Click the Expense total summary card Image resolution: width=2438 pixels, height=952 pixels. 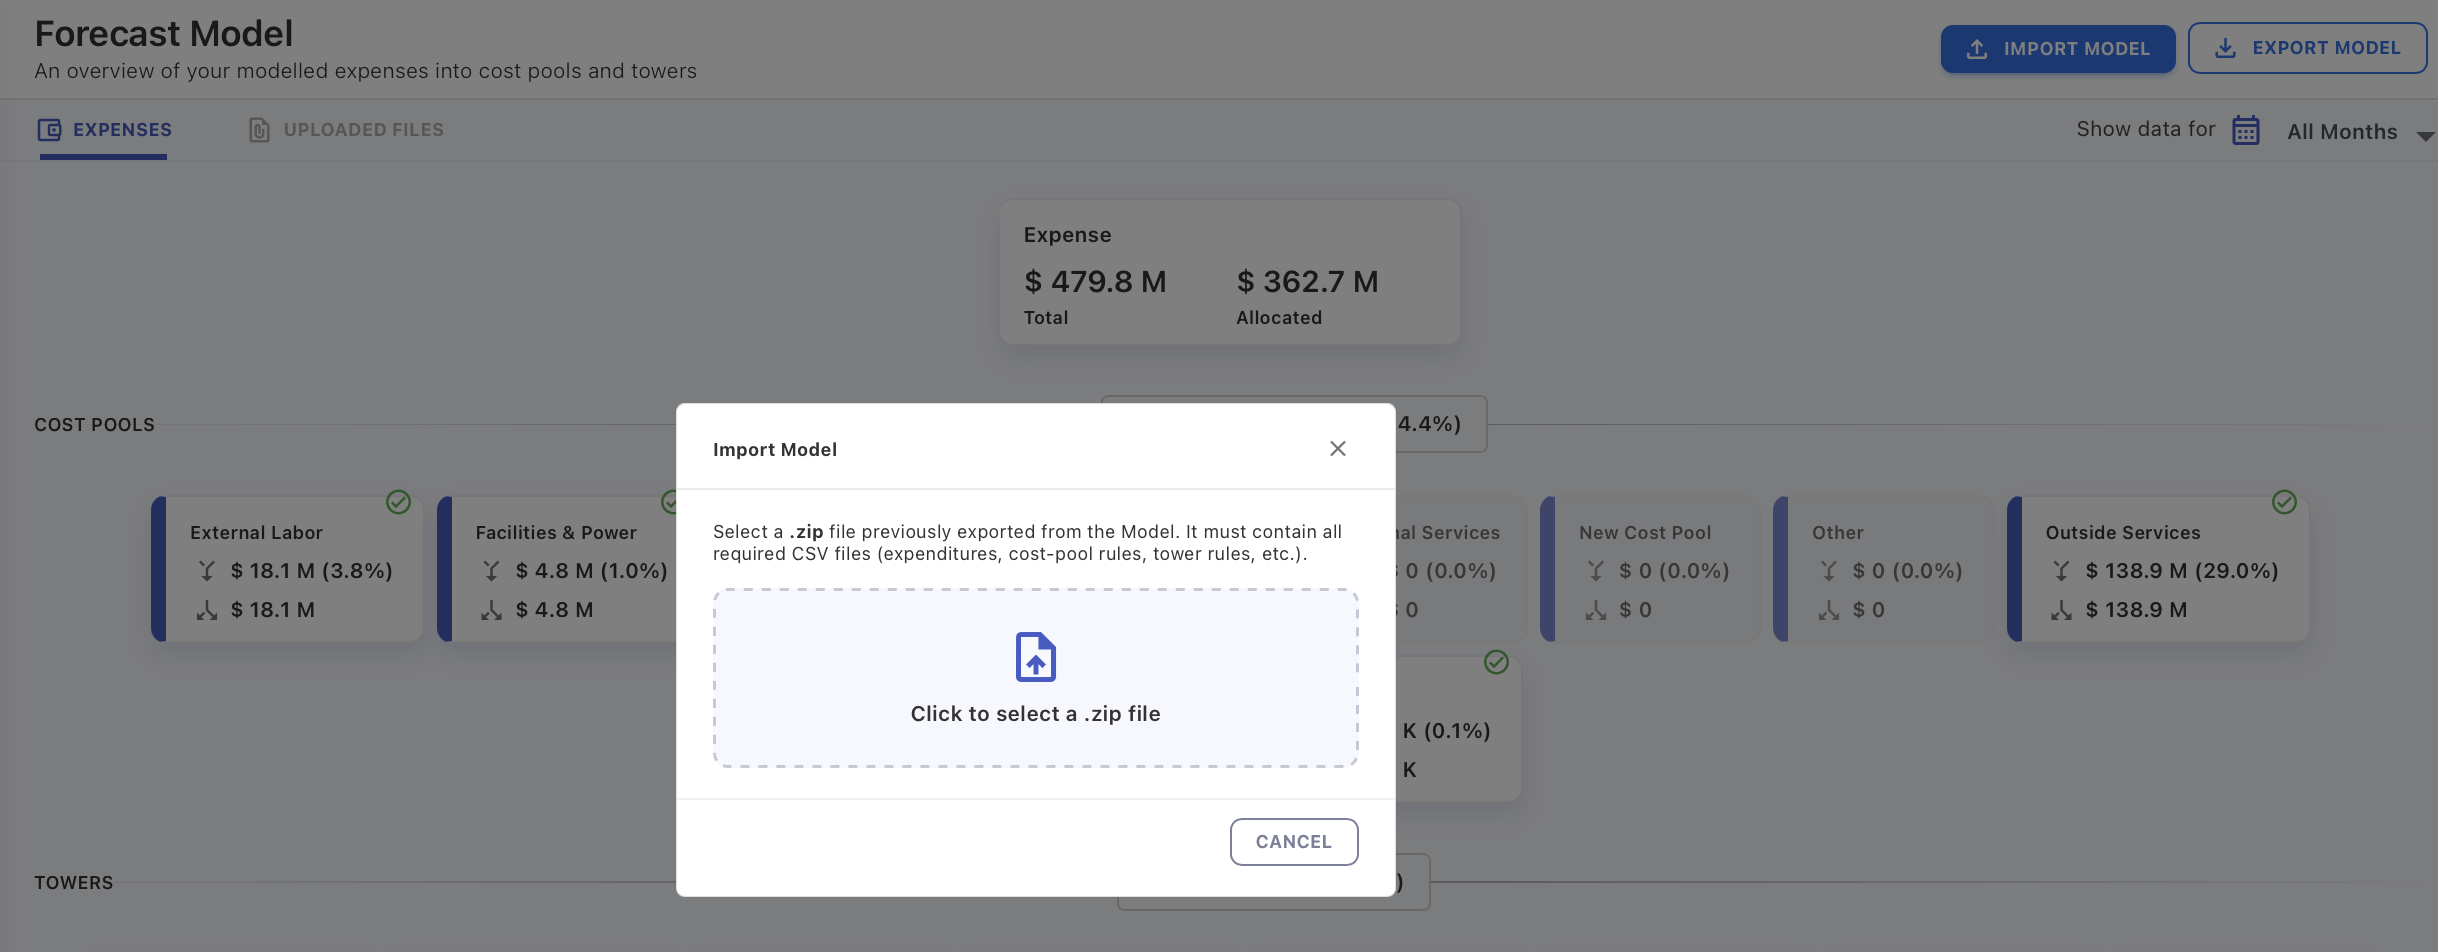point(1229,273)
